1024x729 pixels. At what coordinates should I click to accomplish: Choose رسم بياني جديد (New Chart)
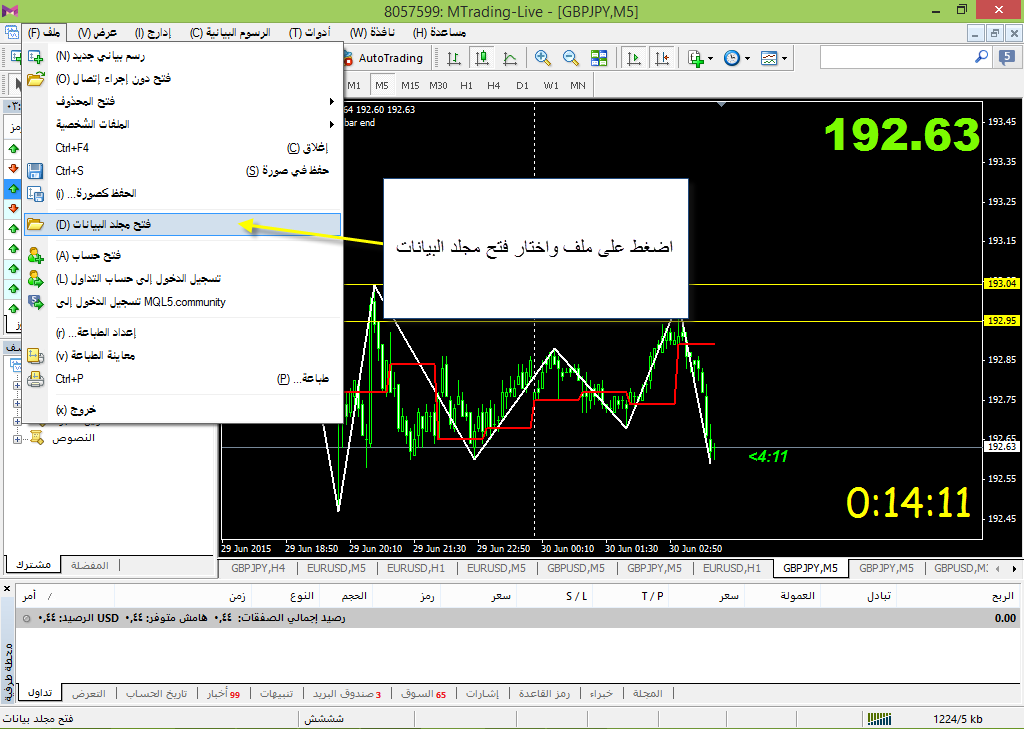coord(182,56)
